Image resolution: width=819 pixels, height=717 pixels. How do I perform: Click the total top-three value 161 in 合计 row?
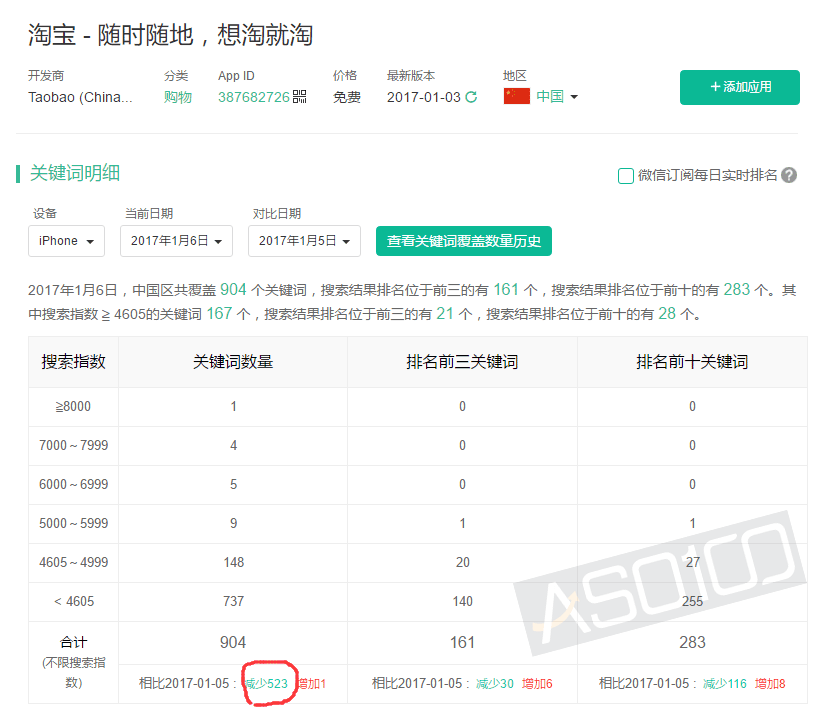coord(463,642)
